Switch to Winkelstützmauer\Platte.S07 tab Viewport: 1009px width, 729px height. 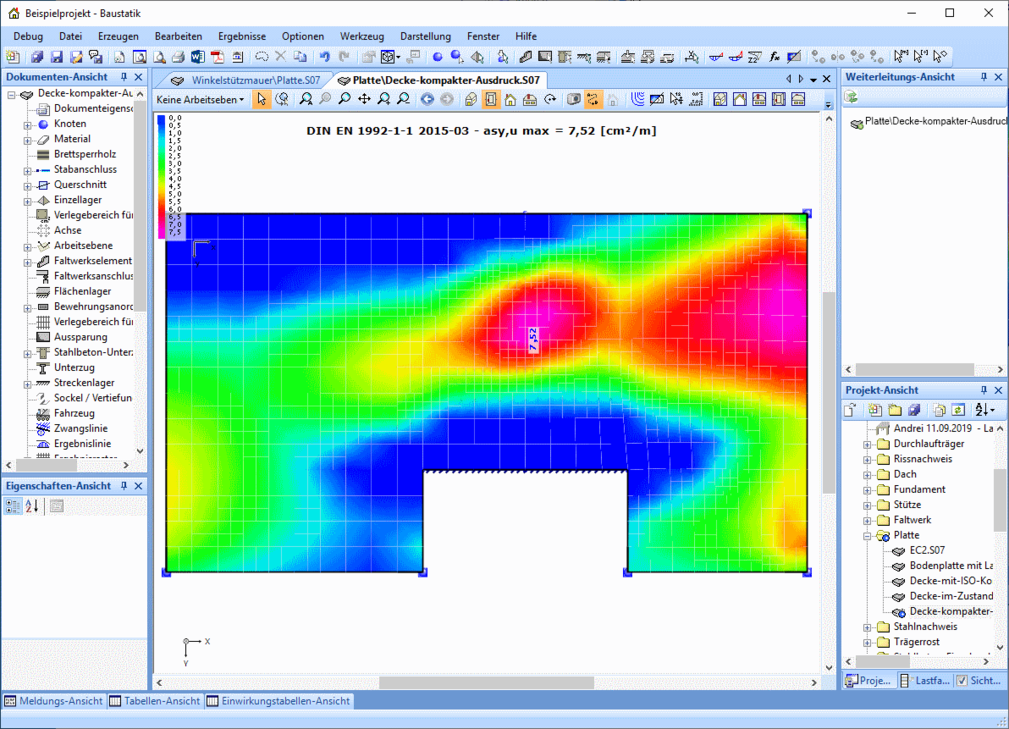coord(246,79)
